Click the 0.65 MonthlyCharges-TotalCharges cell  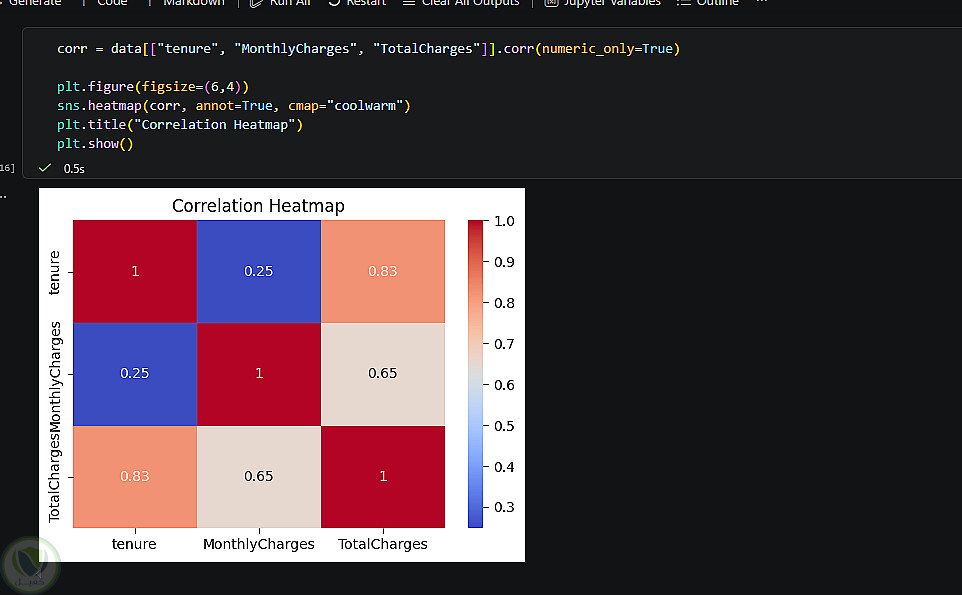[383, 374]
